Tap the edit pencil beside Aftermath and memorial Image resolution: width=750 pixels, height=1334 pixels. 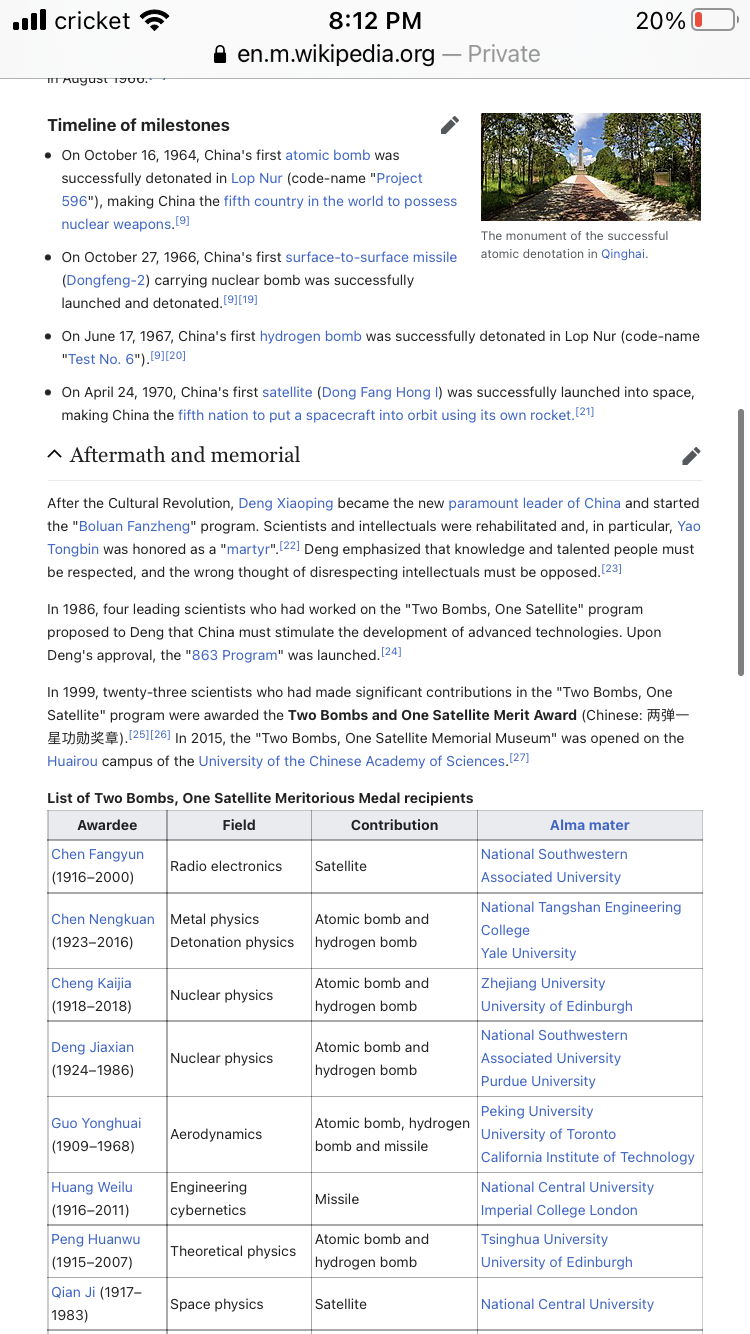point(691,456)
